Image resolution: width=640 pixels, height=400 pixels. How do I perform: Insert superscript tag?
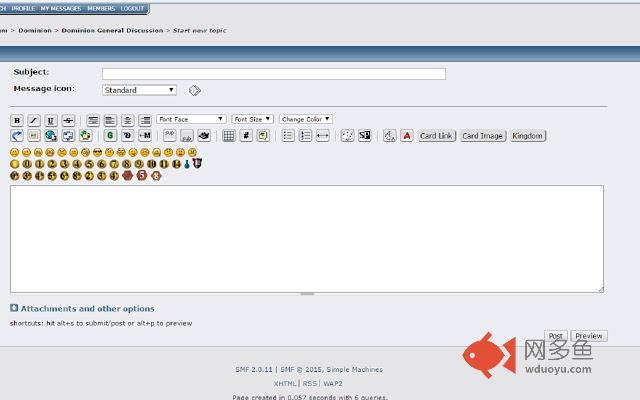pyautogui.click(x=169, y=136)
